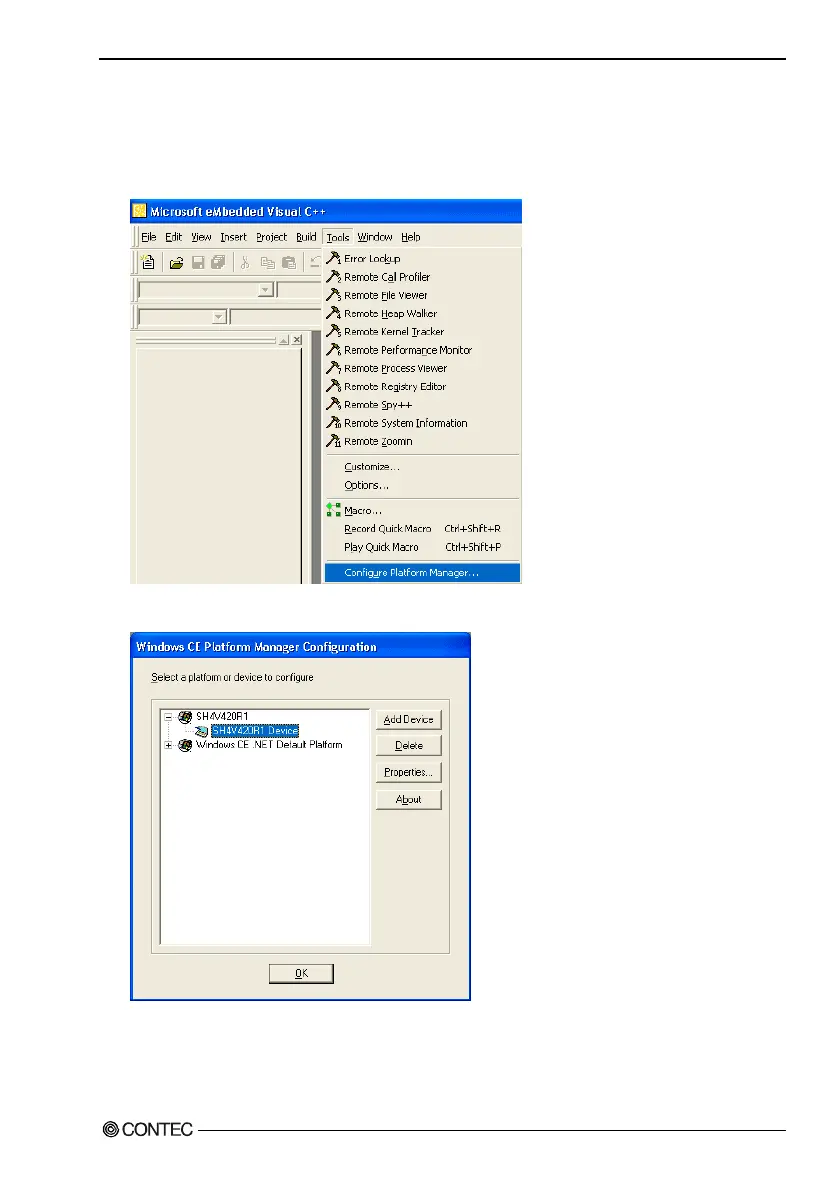840x1190 pixels.
Task: Open the lower toolbar combo box dropdown arrow
Action: [219, 316]
